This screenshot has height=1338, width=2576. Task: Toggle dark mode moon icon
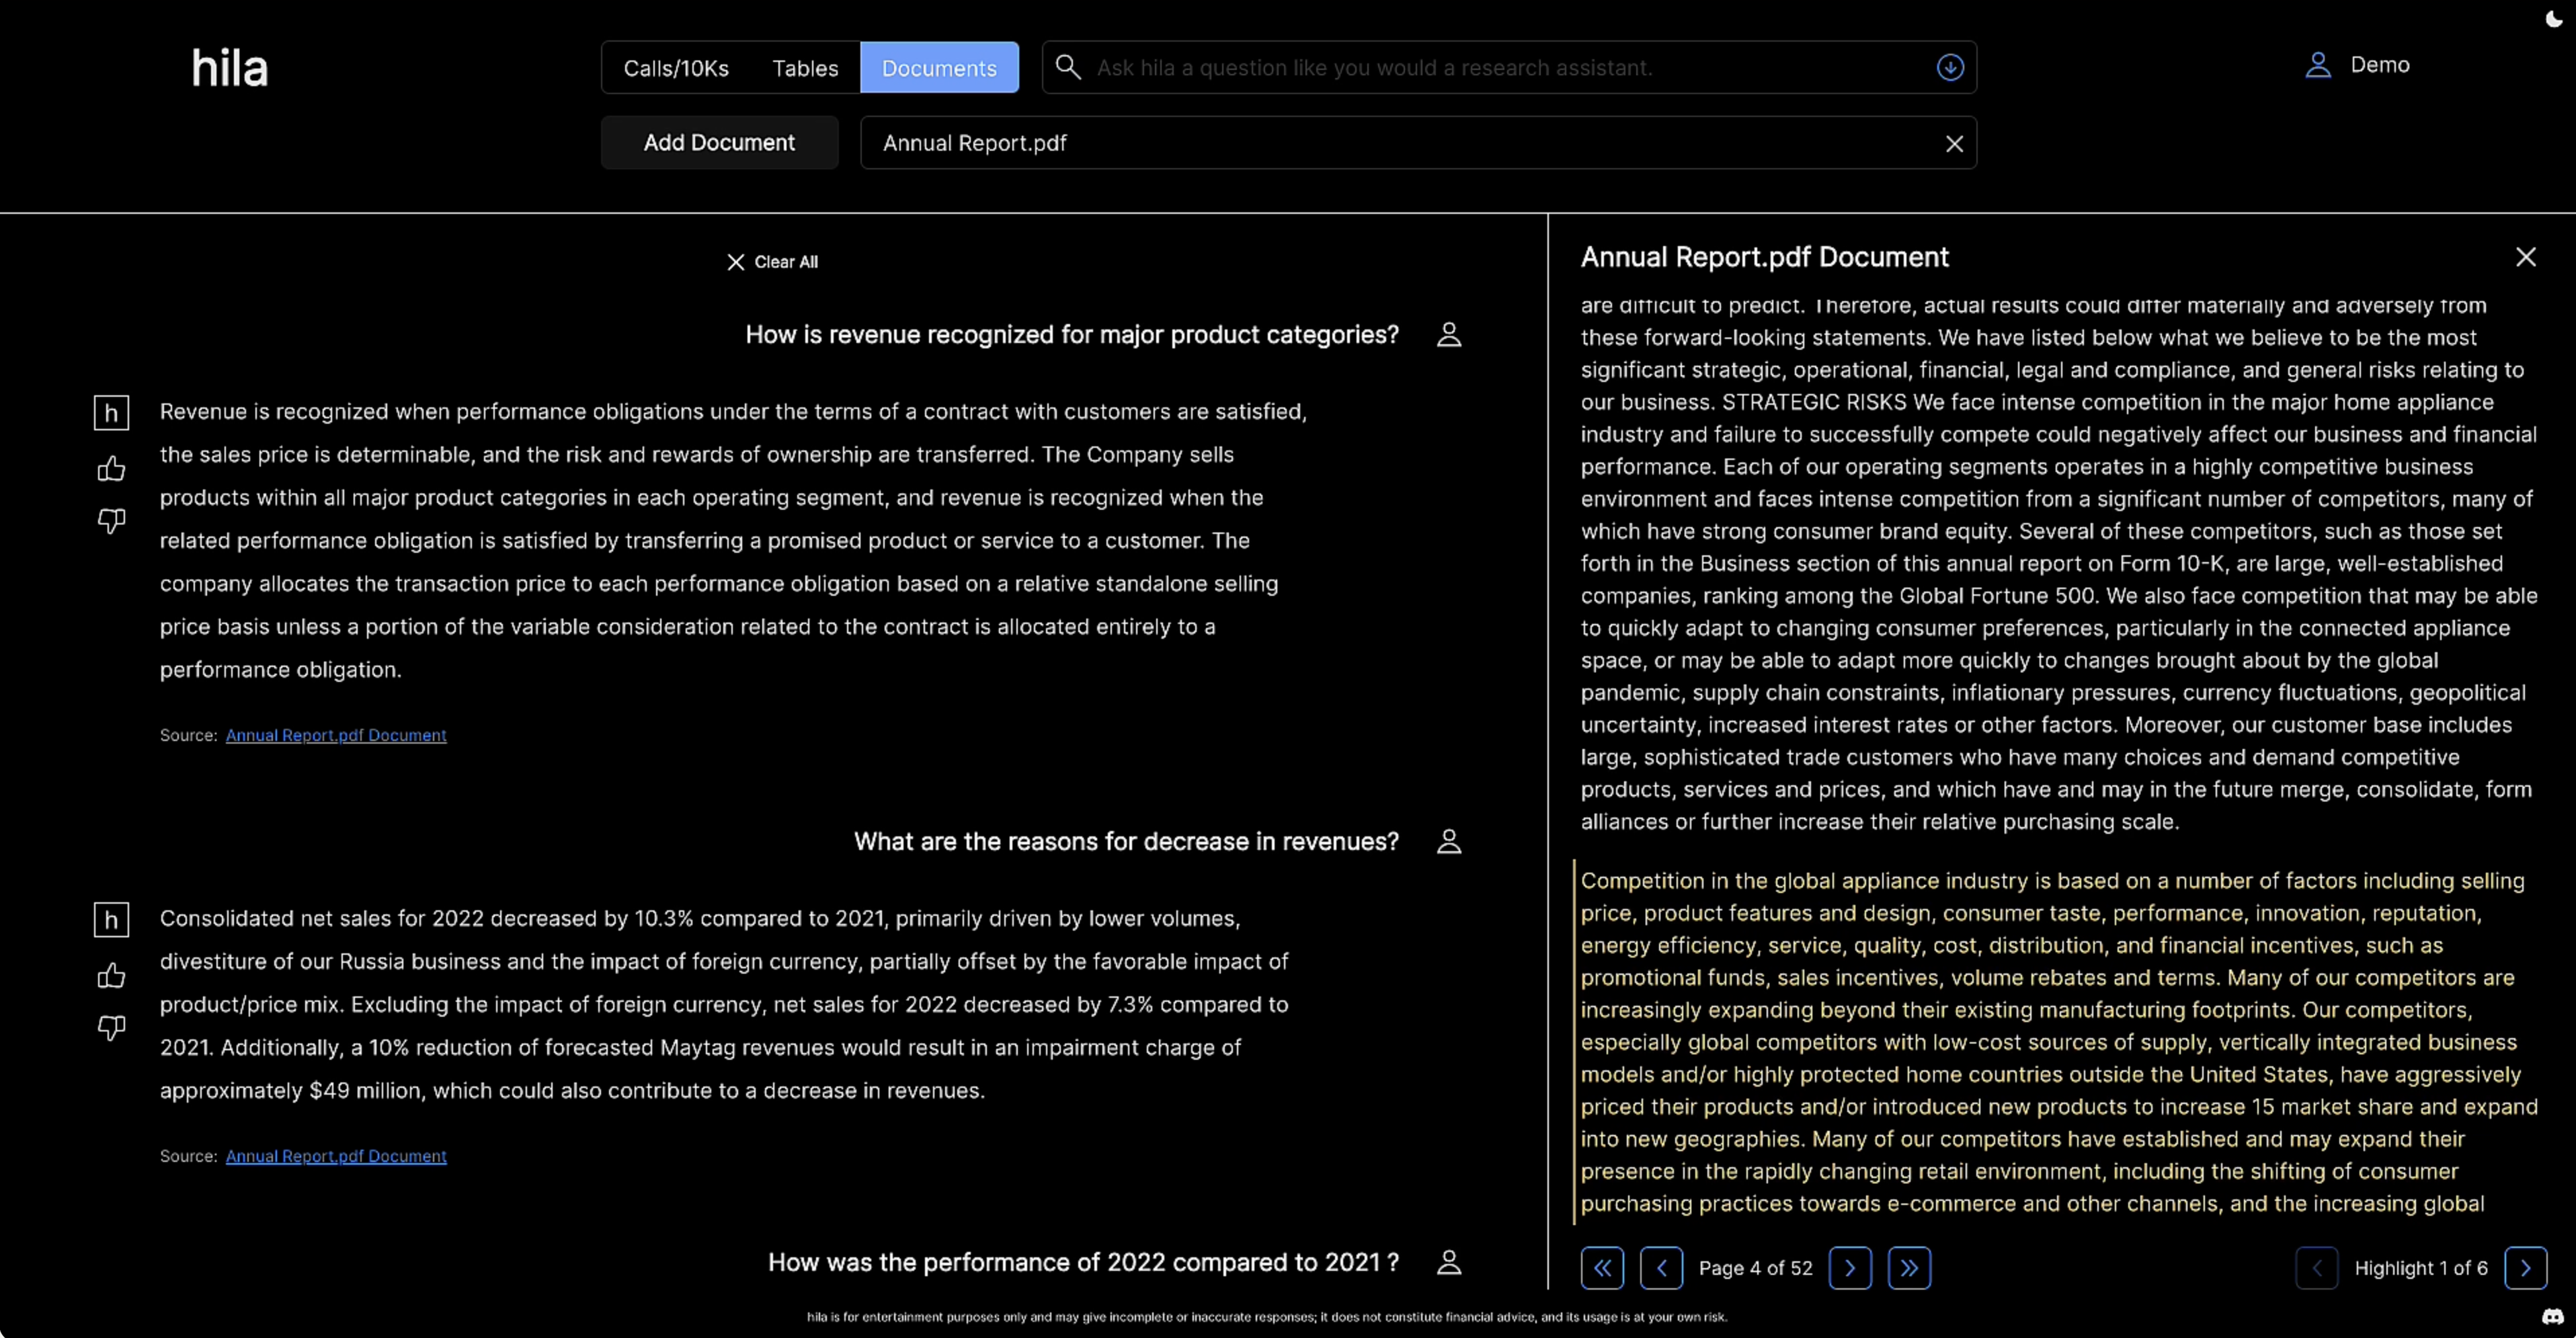2552,19
